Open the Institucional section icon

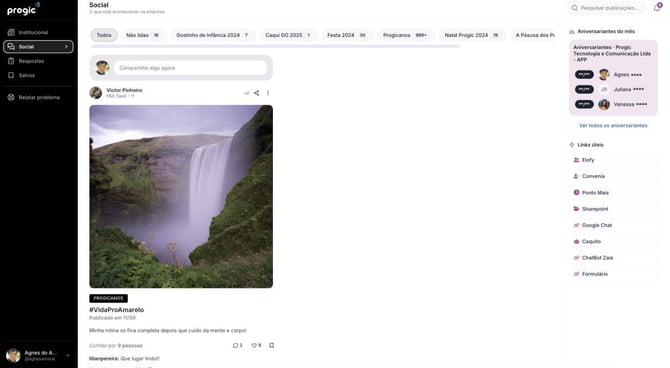(x=11, y=32)
